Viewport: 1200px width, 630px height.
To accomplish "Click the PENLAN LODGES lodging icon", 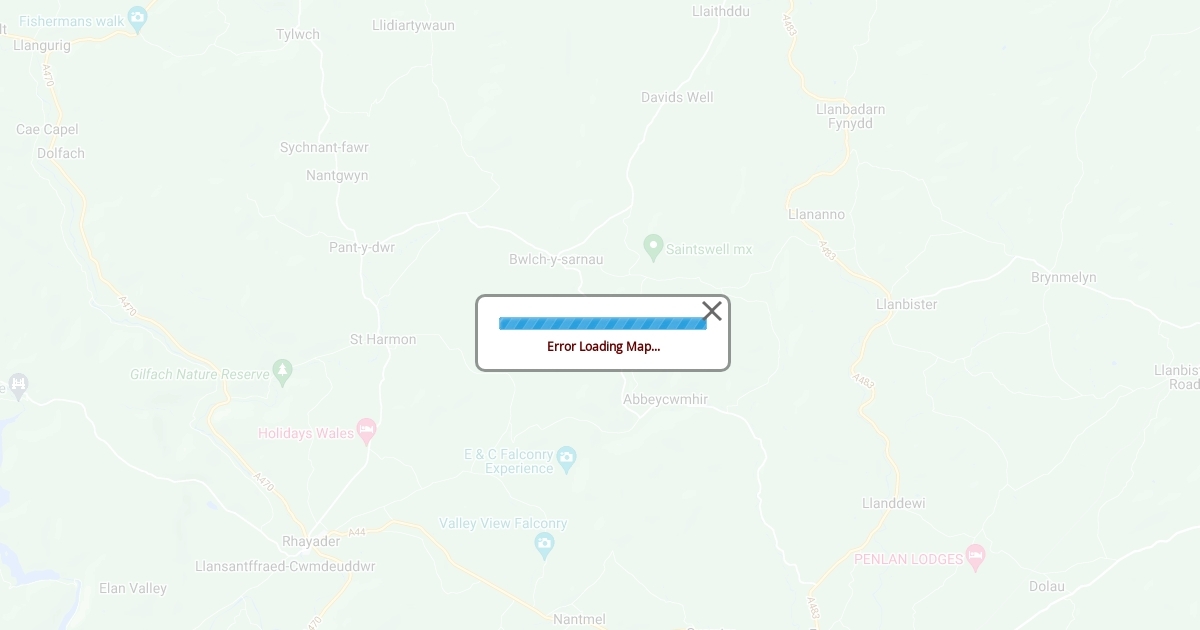I will pos(976,557).
